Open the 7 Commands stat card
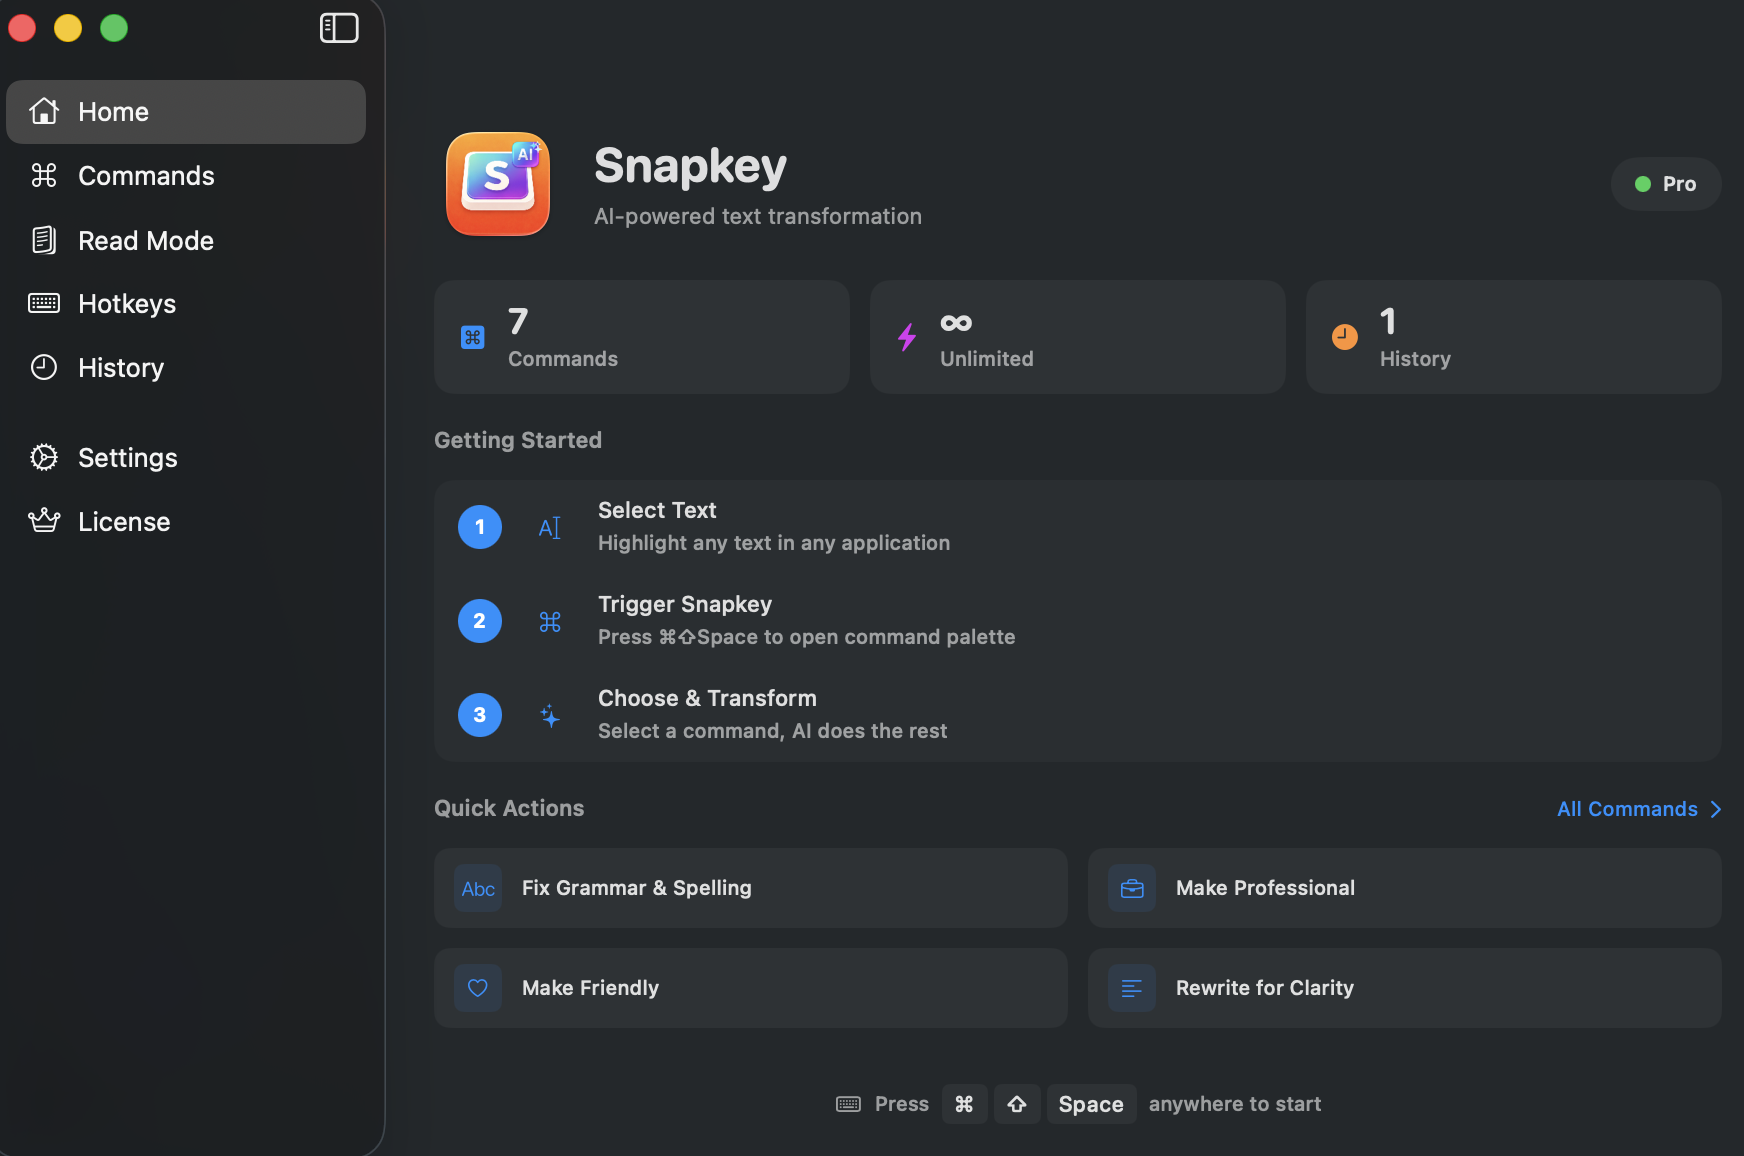 [x=642, y=337]
